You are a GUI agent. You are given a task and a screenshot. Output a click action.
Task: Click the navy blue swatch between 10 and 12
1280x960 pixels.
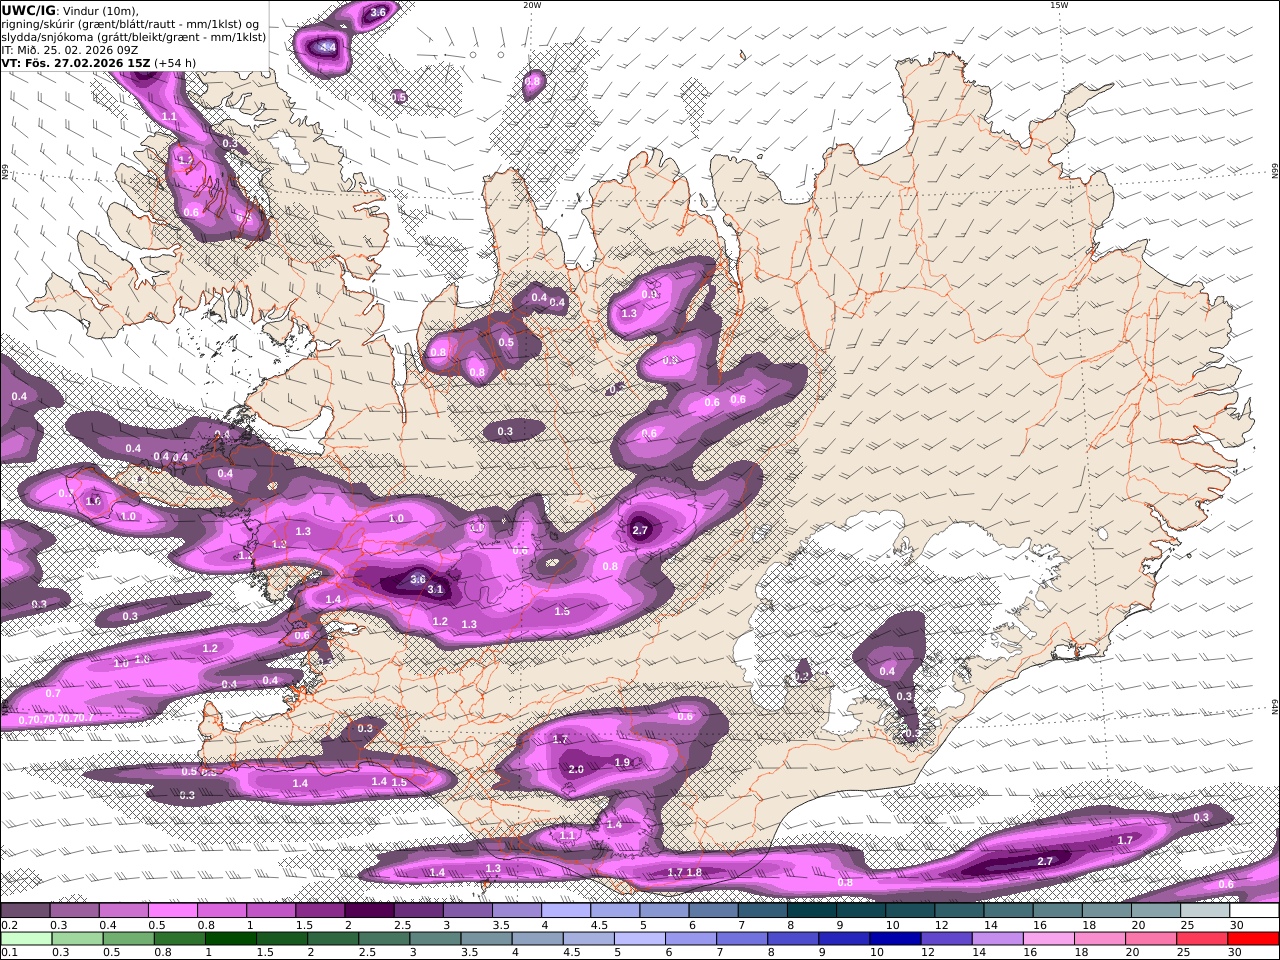tap(894, 939)
